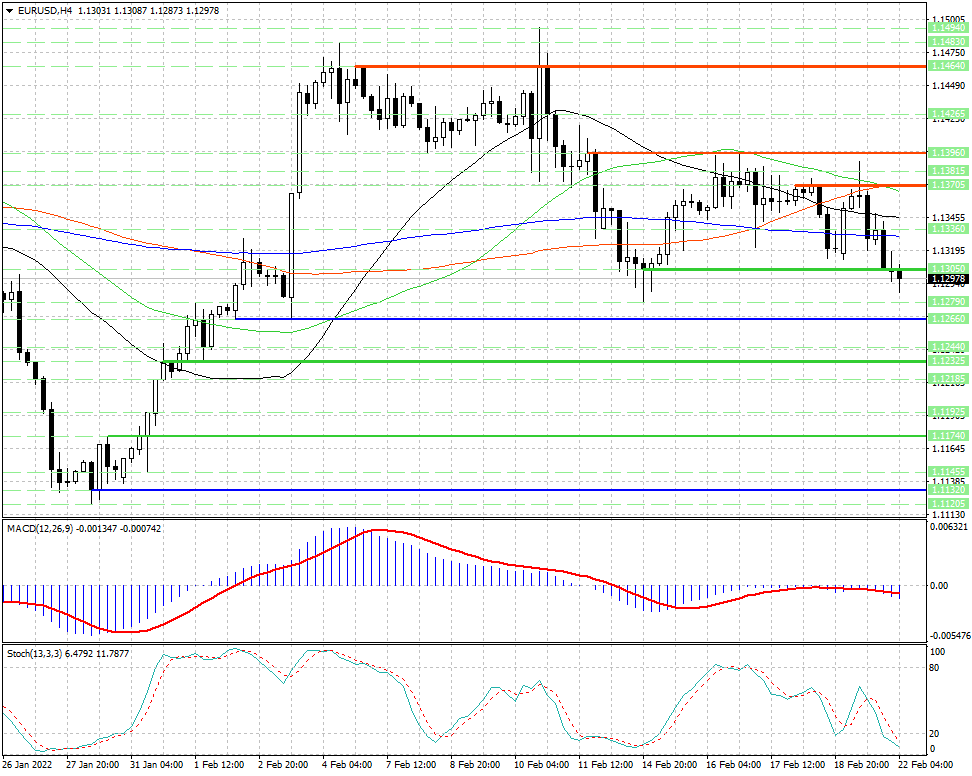Click the 1.14830 price level label
This screenshot has width=972, height=776.
[948, 42]
